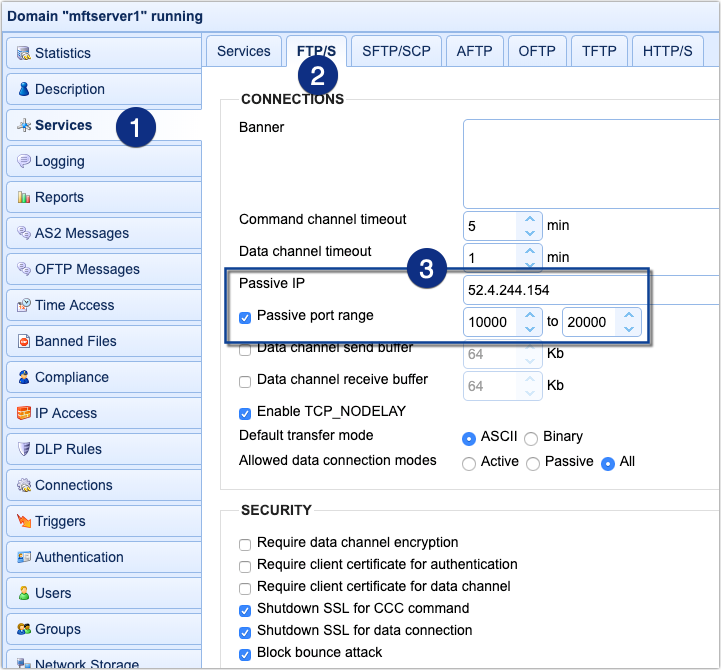Switch to the TFTP tab

[x=599, y=51]
